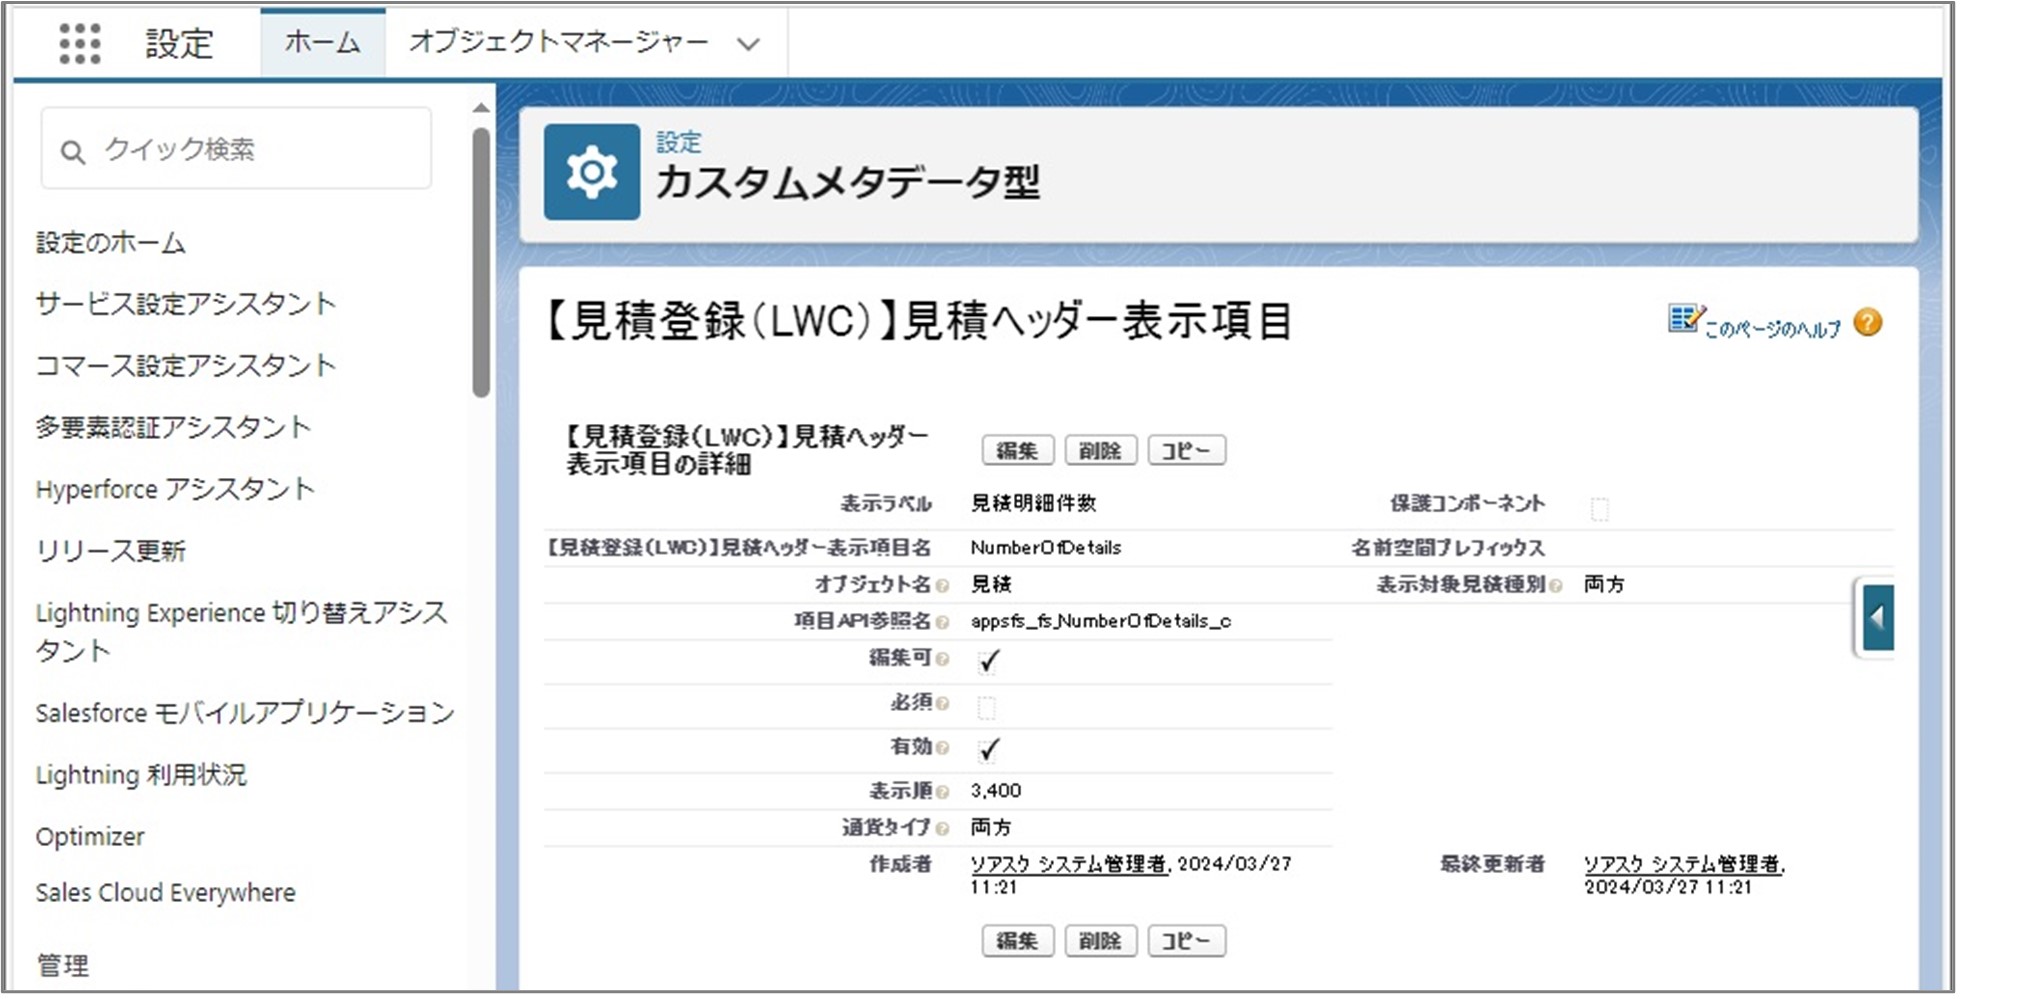Image resolution: width=2027 pixels, height=999 pixels.
Task: Click the 管理 section heading
Action: [x=63, y=965]
